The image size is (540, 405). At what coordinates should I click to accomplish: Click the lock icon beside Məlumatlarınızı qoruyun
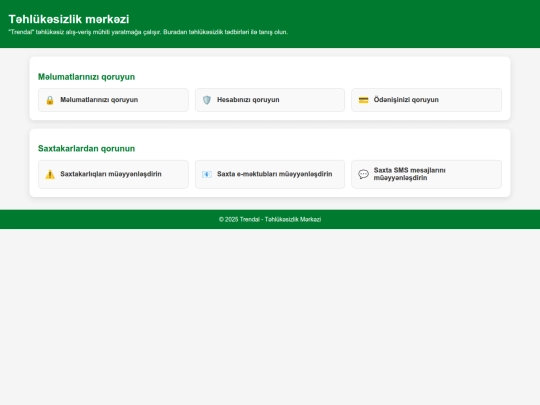(50, 100)
